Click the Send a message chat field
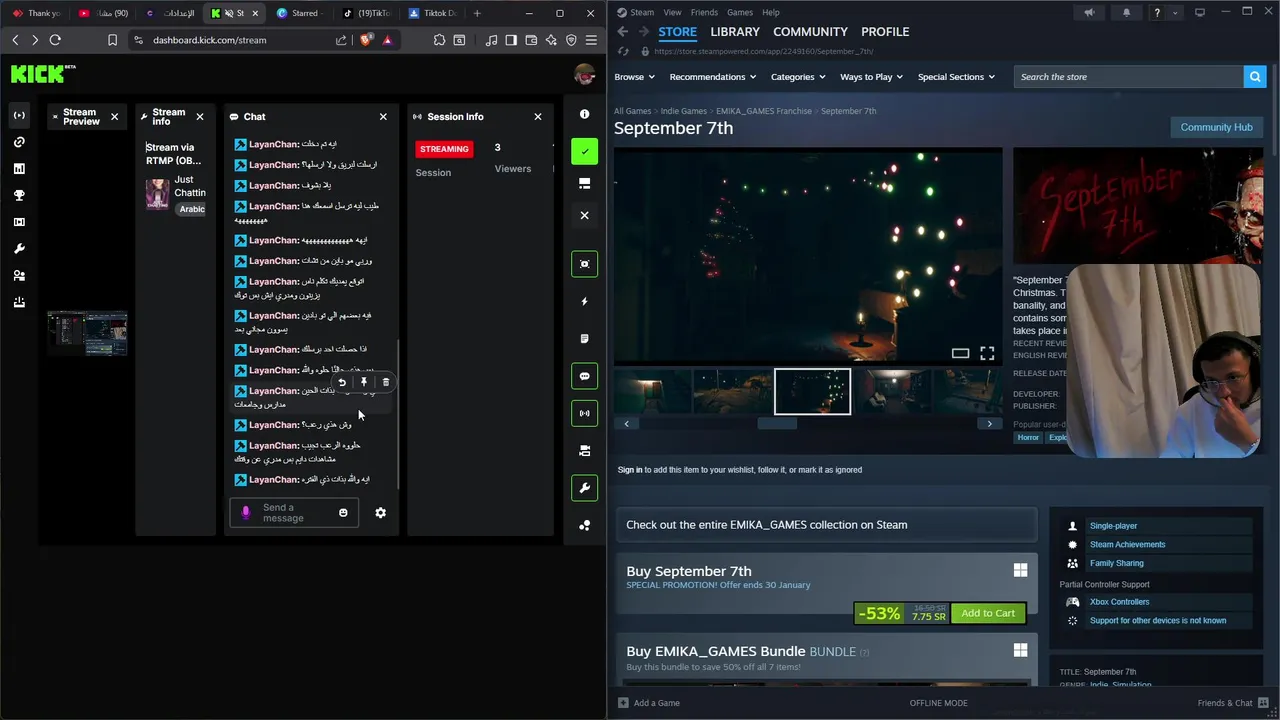Screen dimensions: 1280x720 tap(294, 513)
